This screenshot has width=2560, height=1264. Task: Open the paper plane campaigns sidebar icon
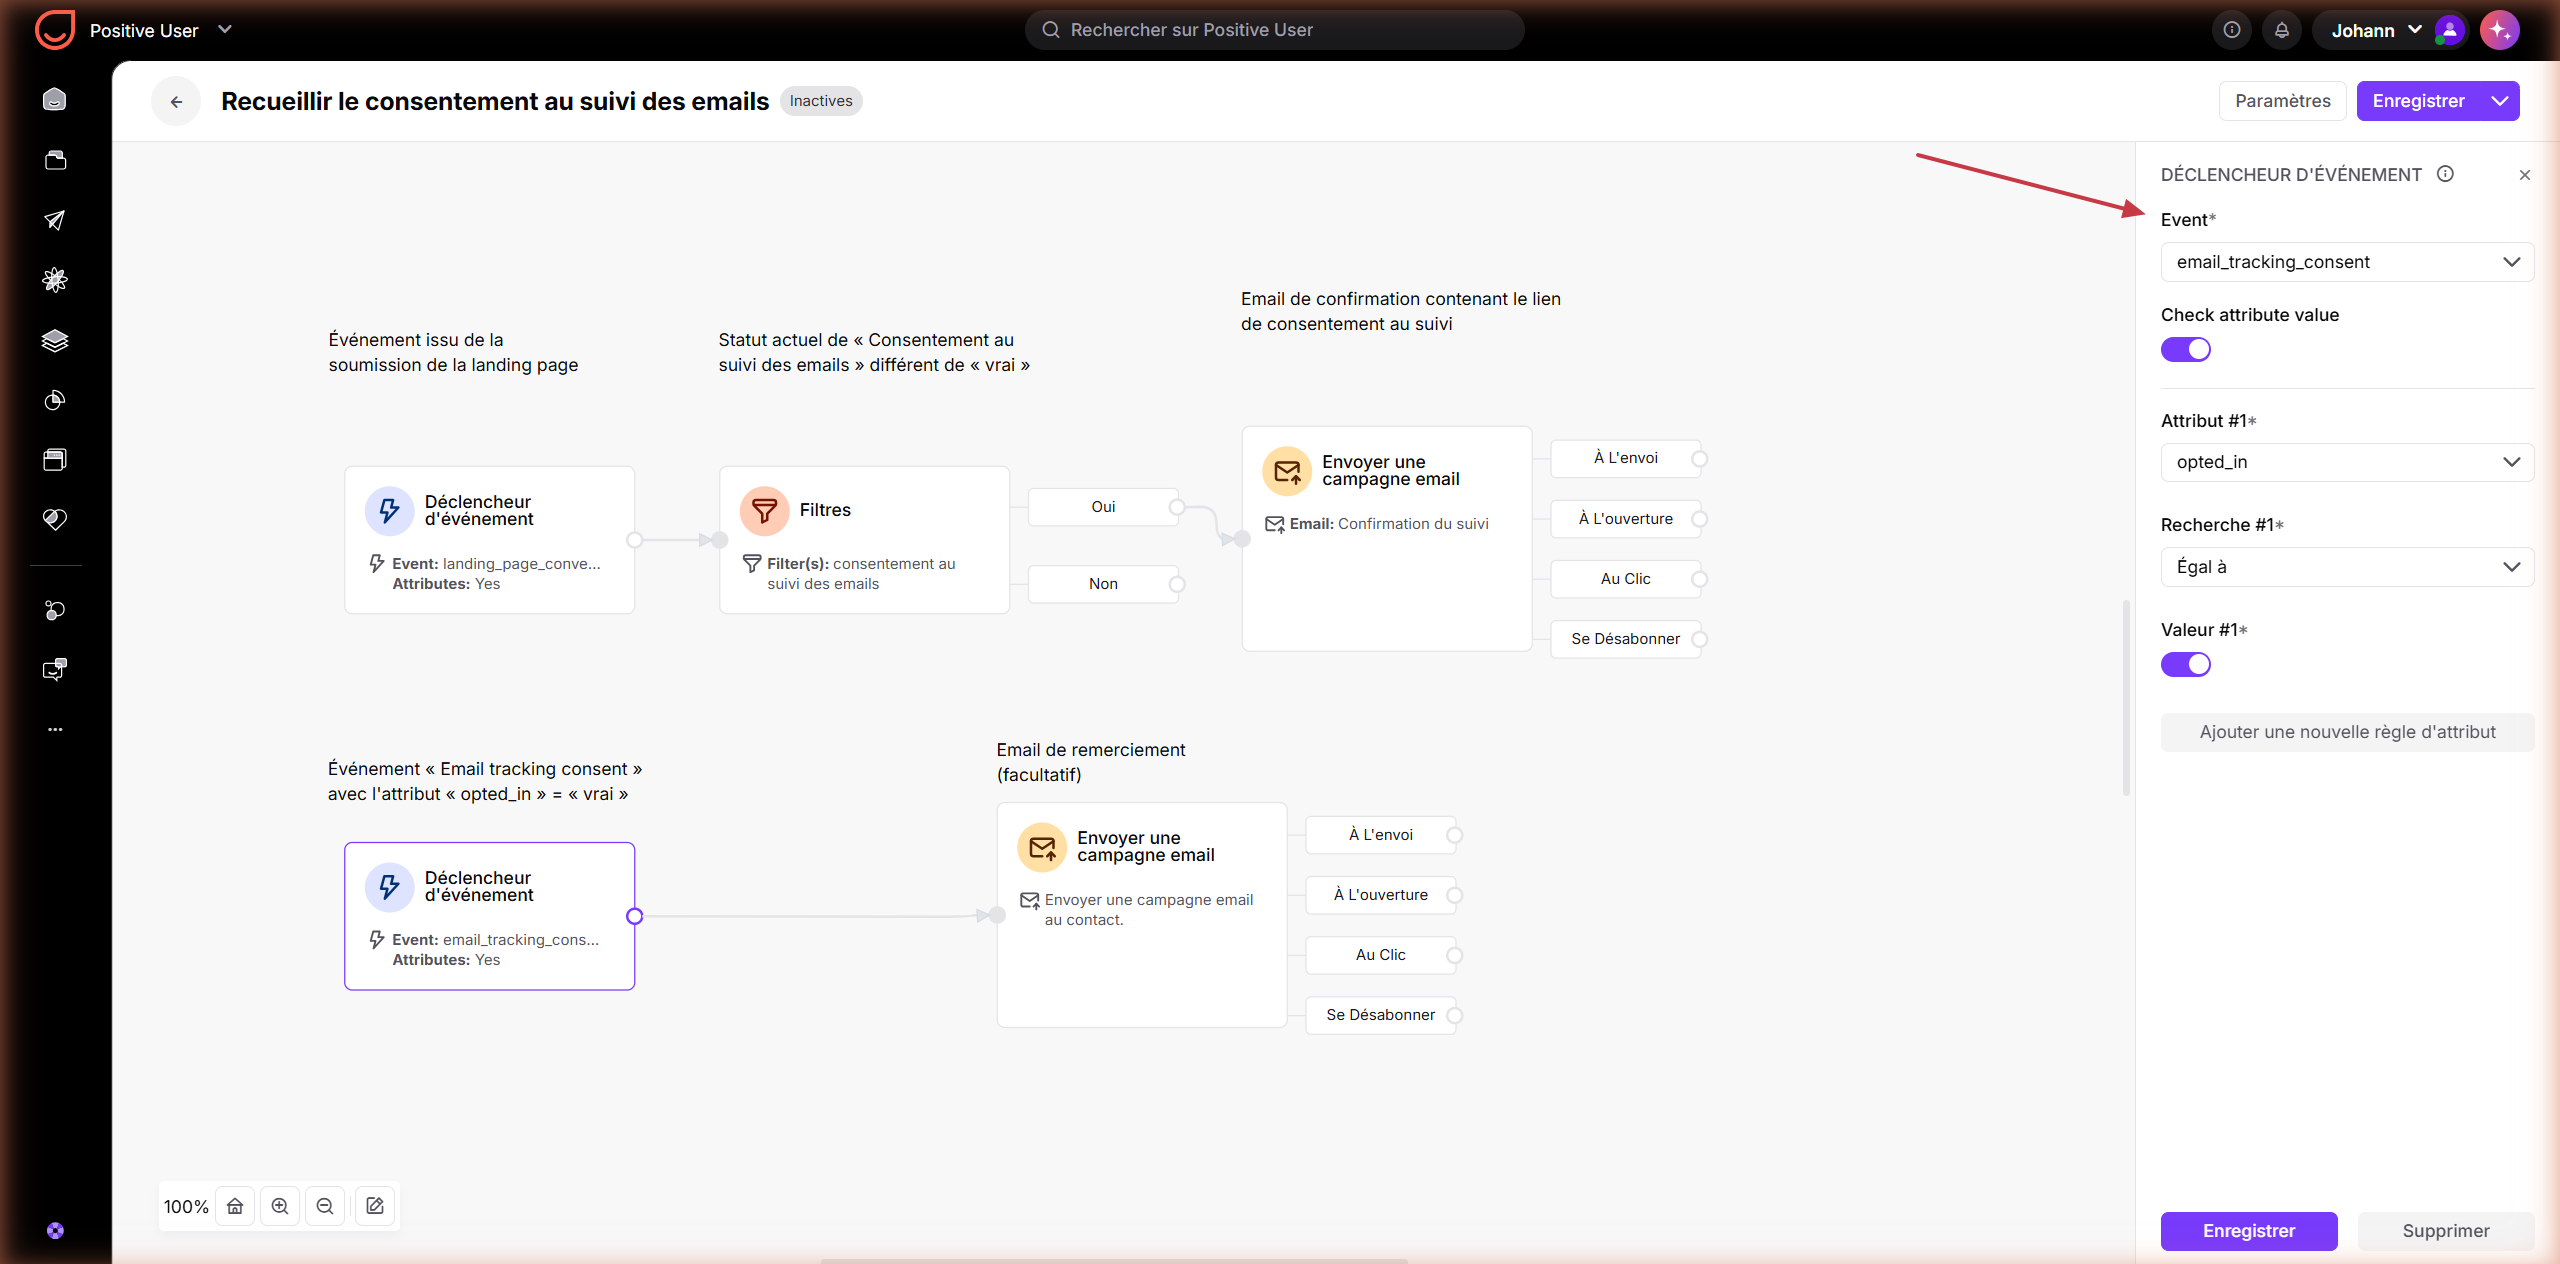point(55,220)
